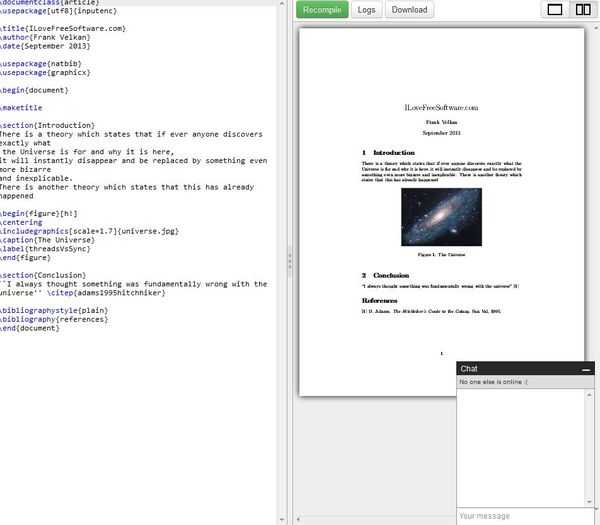Screen dimensions: 600x525
Task: Click the \title{ILoveFreeSoftware.com} line
Action: point(62,29)
